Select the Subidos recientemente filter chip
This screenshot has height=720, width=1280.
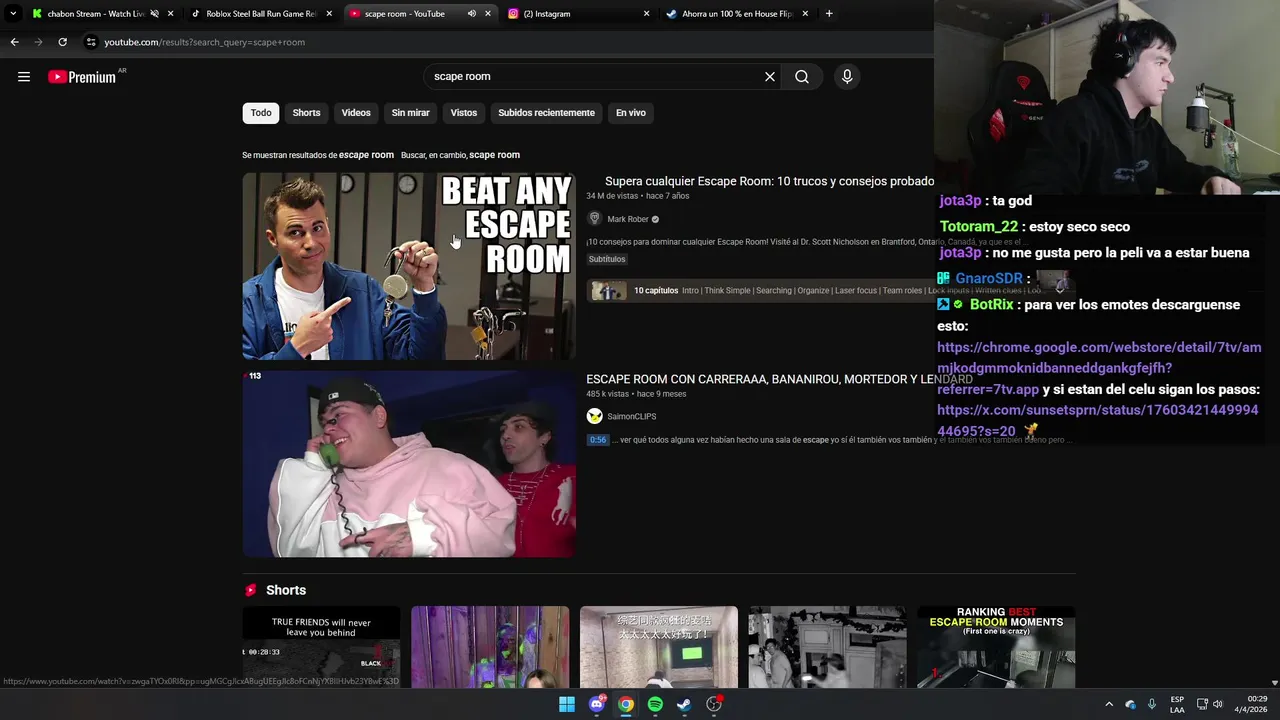[x=546, y=113]
